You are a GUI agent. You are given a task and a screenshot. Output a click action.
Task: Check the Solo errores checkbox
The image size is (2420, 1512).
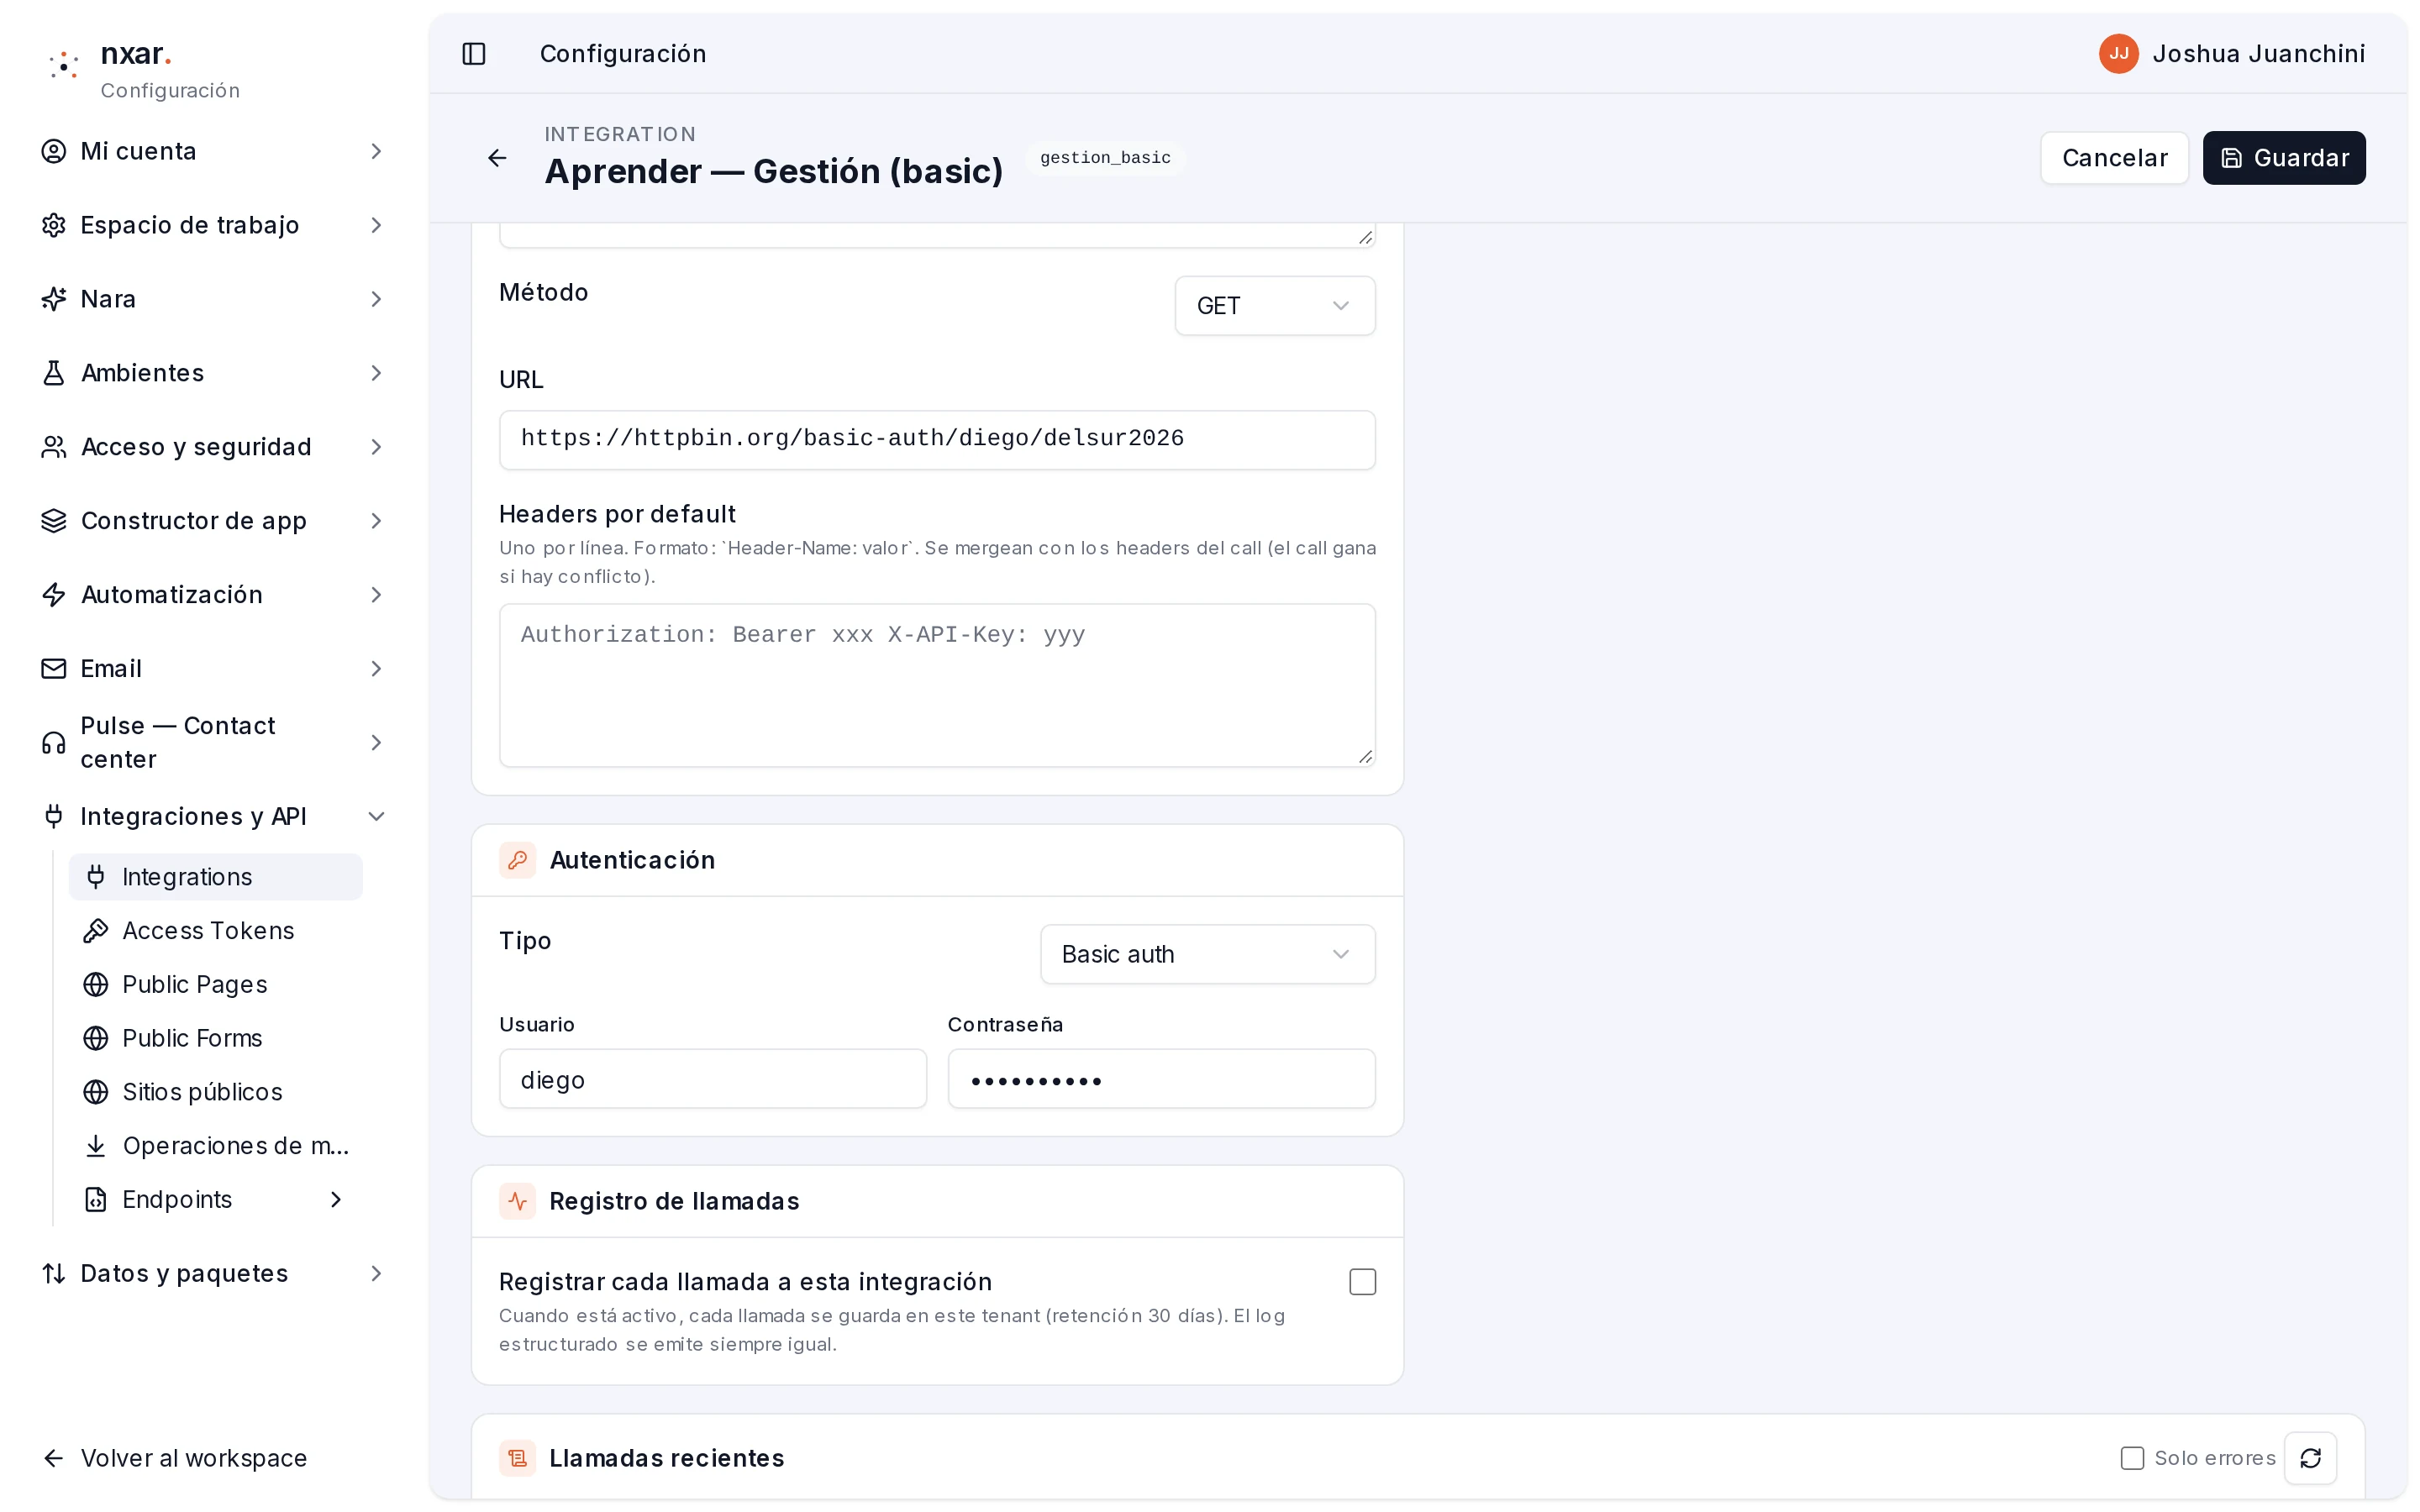click(x=2132, y=1458)
